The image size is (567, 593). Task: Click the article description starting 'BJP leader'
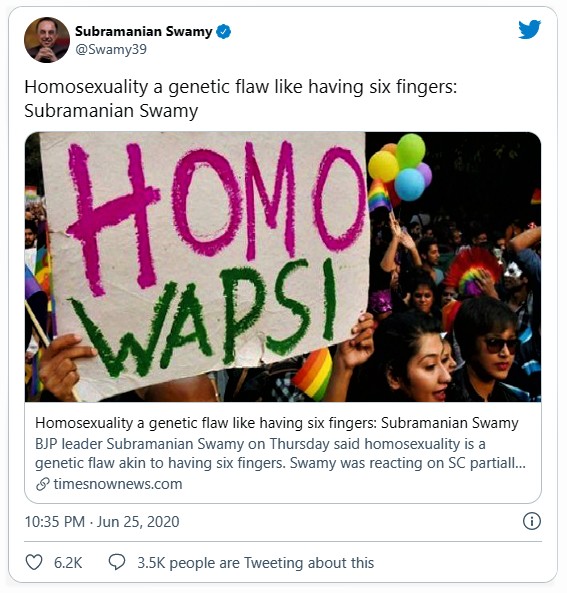[280, 453]
